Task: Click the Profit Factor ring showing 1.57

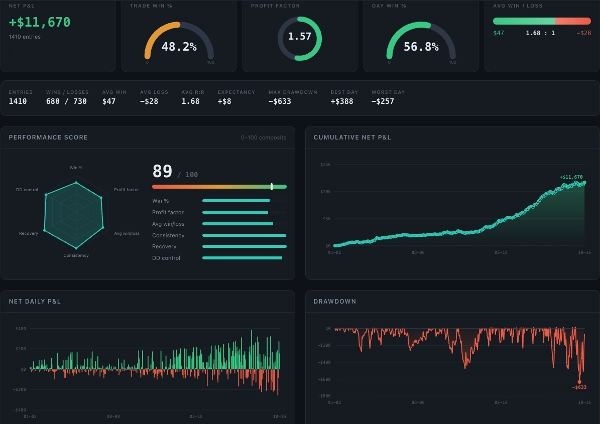Action: tap(300, 38)
